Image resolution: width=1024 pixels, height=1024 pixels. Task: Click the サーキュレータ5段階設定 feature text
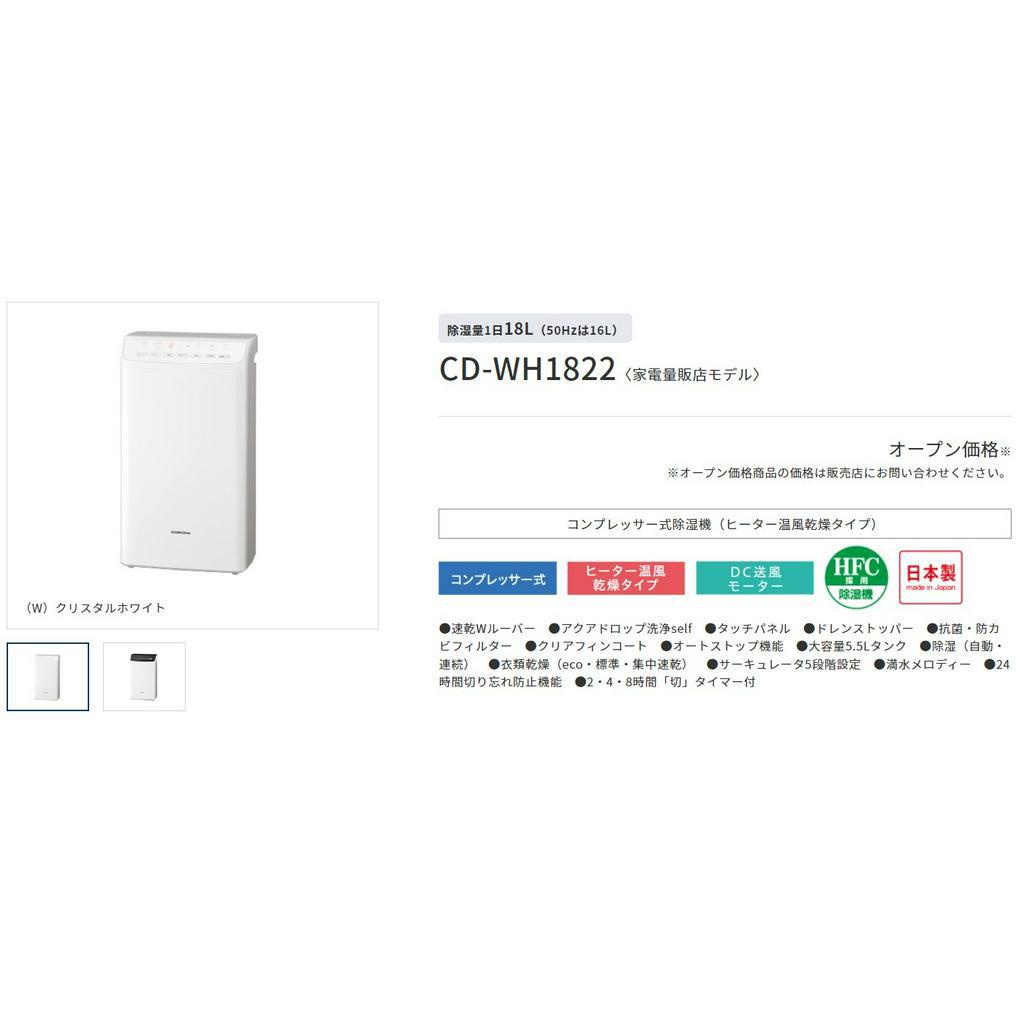pos(784,665)
